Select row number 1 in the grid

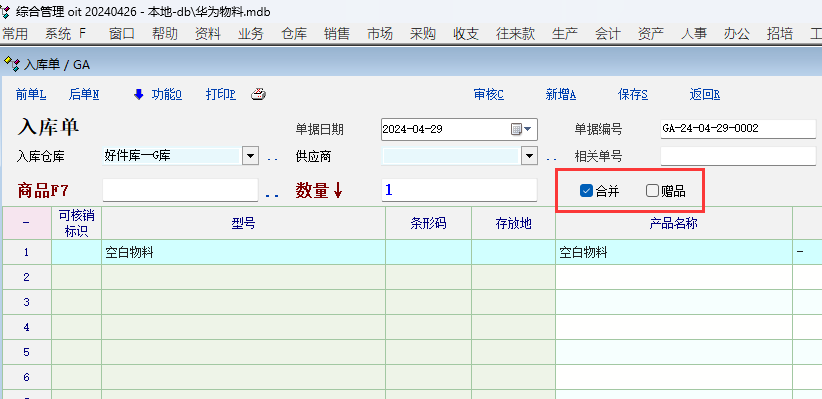click(x=27, y=252)
